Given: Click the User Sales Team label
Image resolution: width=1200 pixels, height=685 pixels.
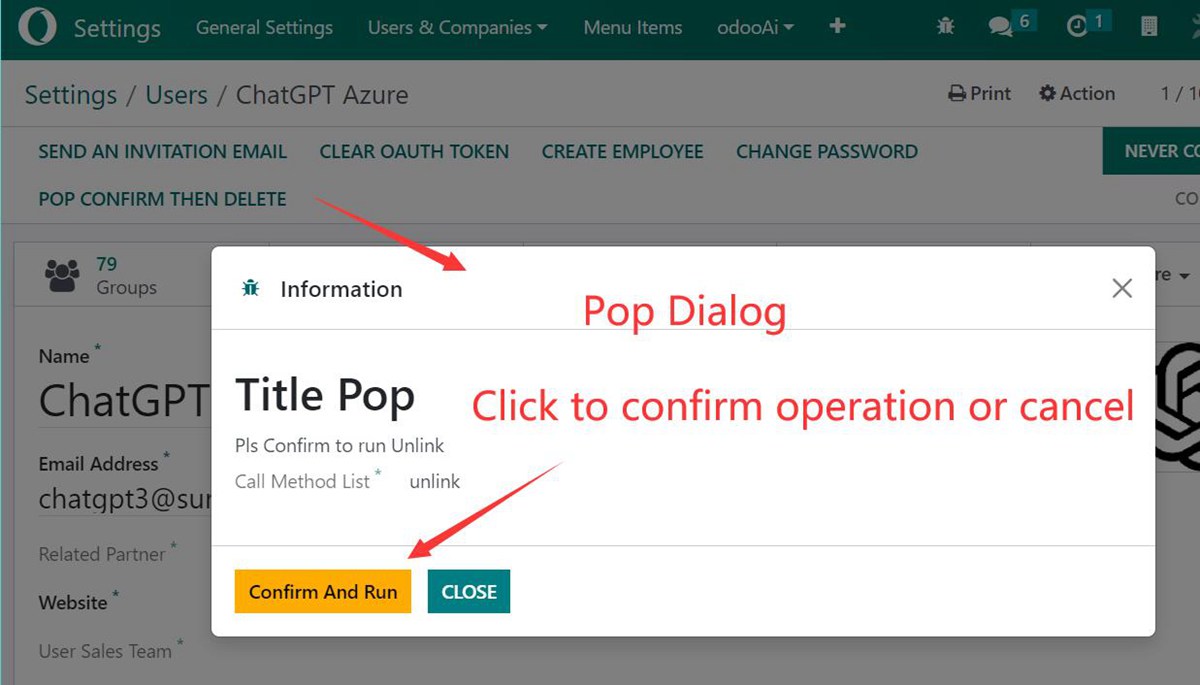Looking at the screenshot, I should pyautogui.click(x=105, y=651).
